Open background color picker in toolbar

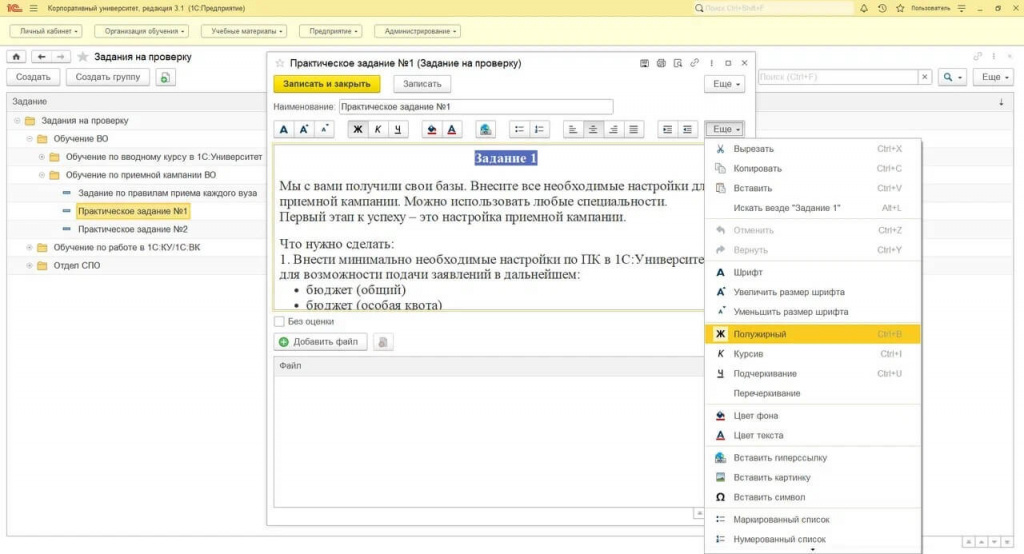tap(431, 129)
